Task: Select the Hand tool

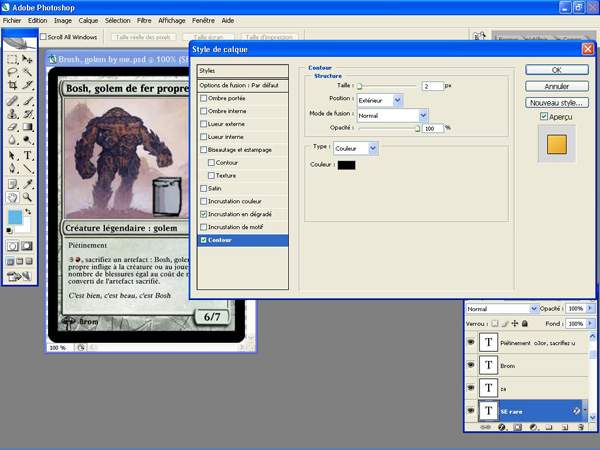Action: pos(12,197)
